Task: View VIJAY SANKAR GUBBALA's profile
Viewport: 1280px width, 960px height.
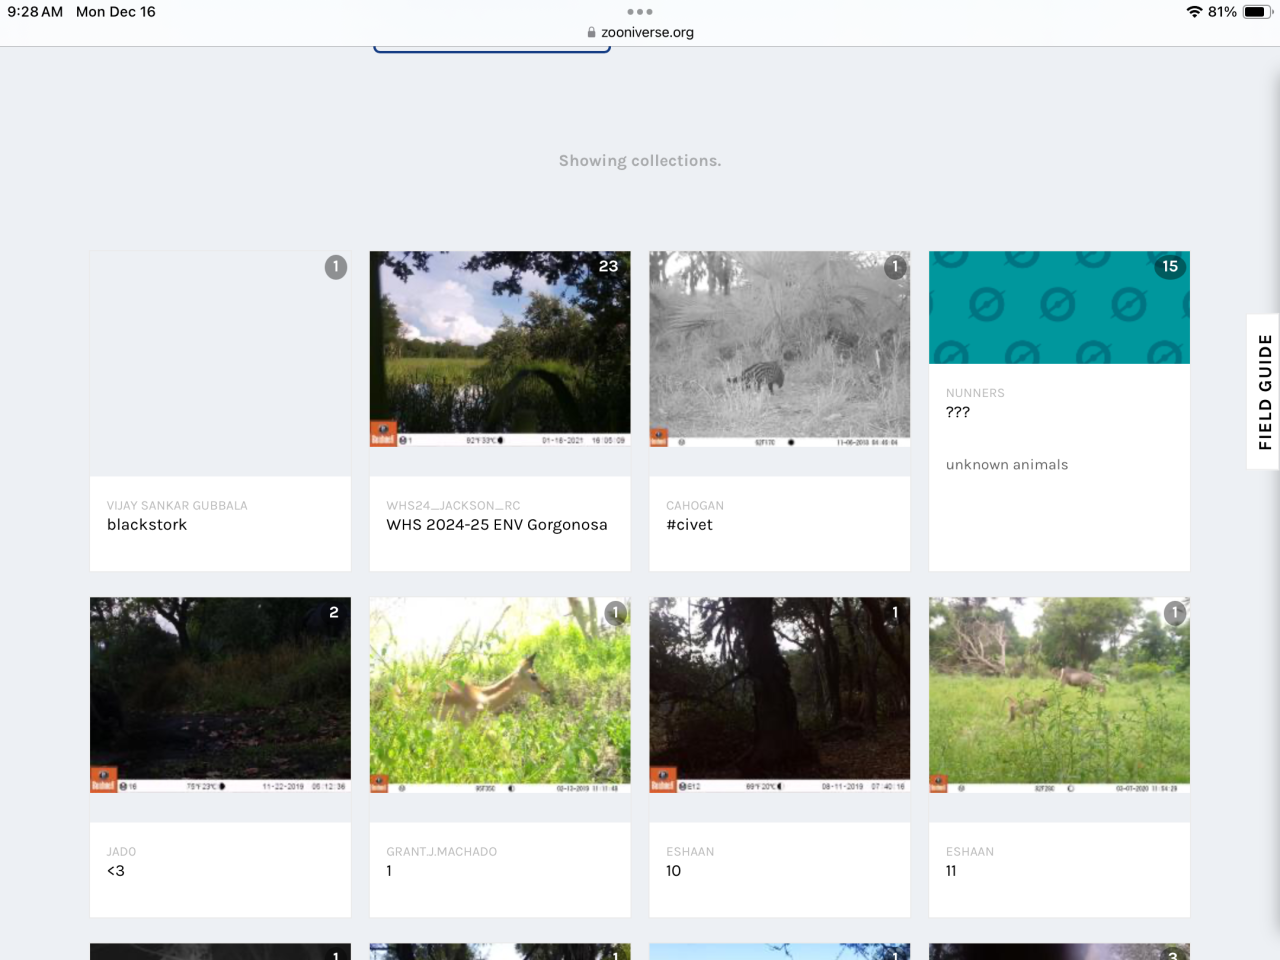Action: [177, 506]
